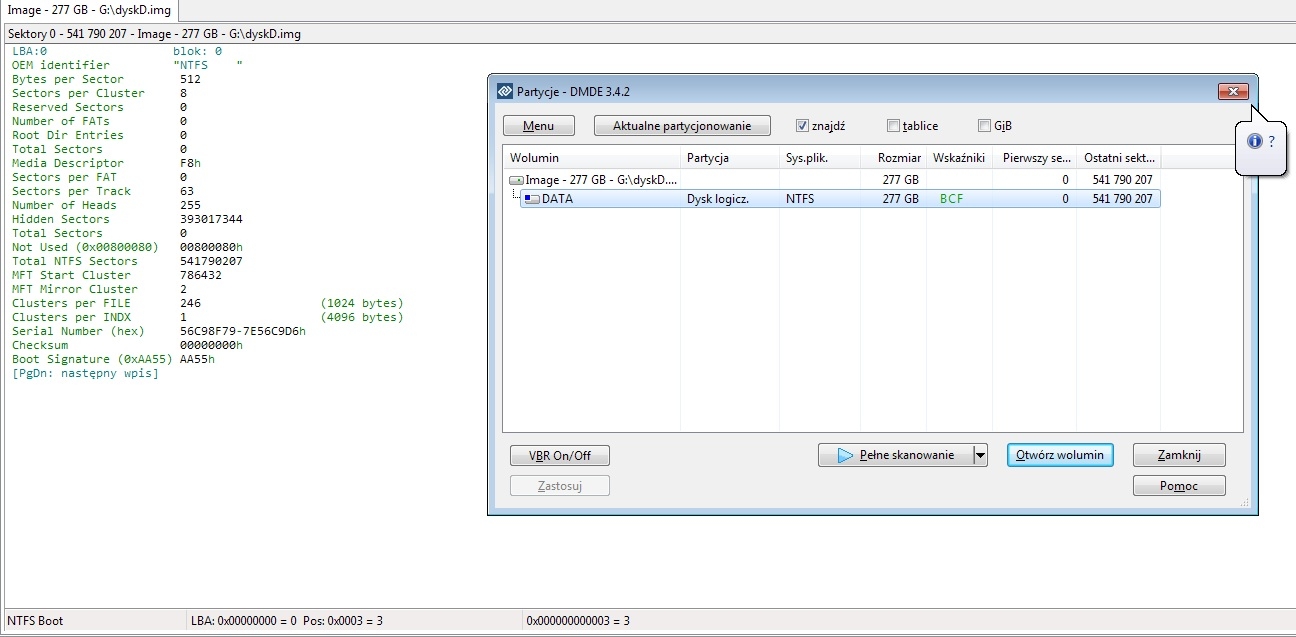This screenshot has height=637, width=1296.
Task: Click the blue info help balloon icon
Action: [1255, 142]
